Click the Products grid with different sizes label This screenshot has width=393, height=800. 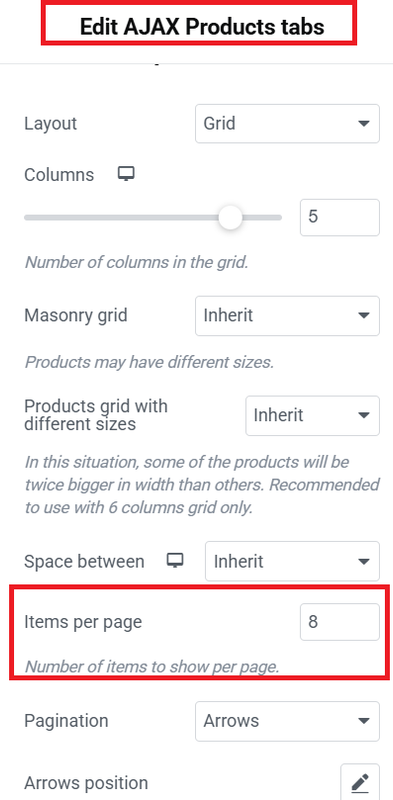[x=96, y=415]
